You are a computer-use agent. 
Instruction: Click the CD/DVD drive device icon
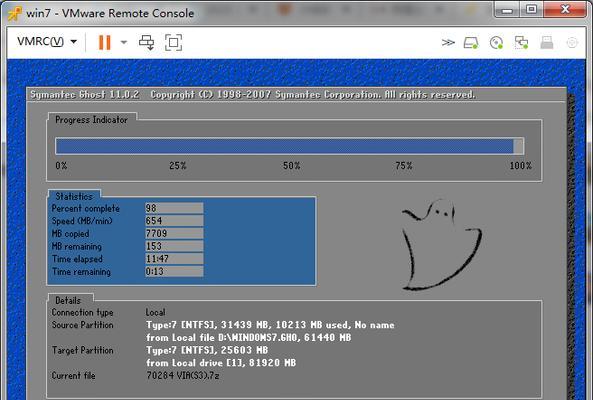496,43
